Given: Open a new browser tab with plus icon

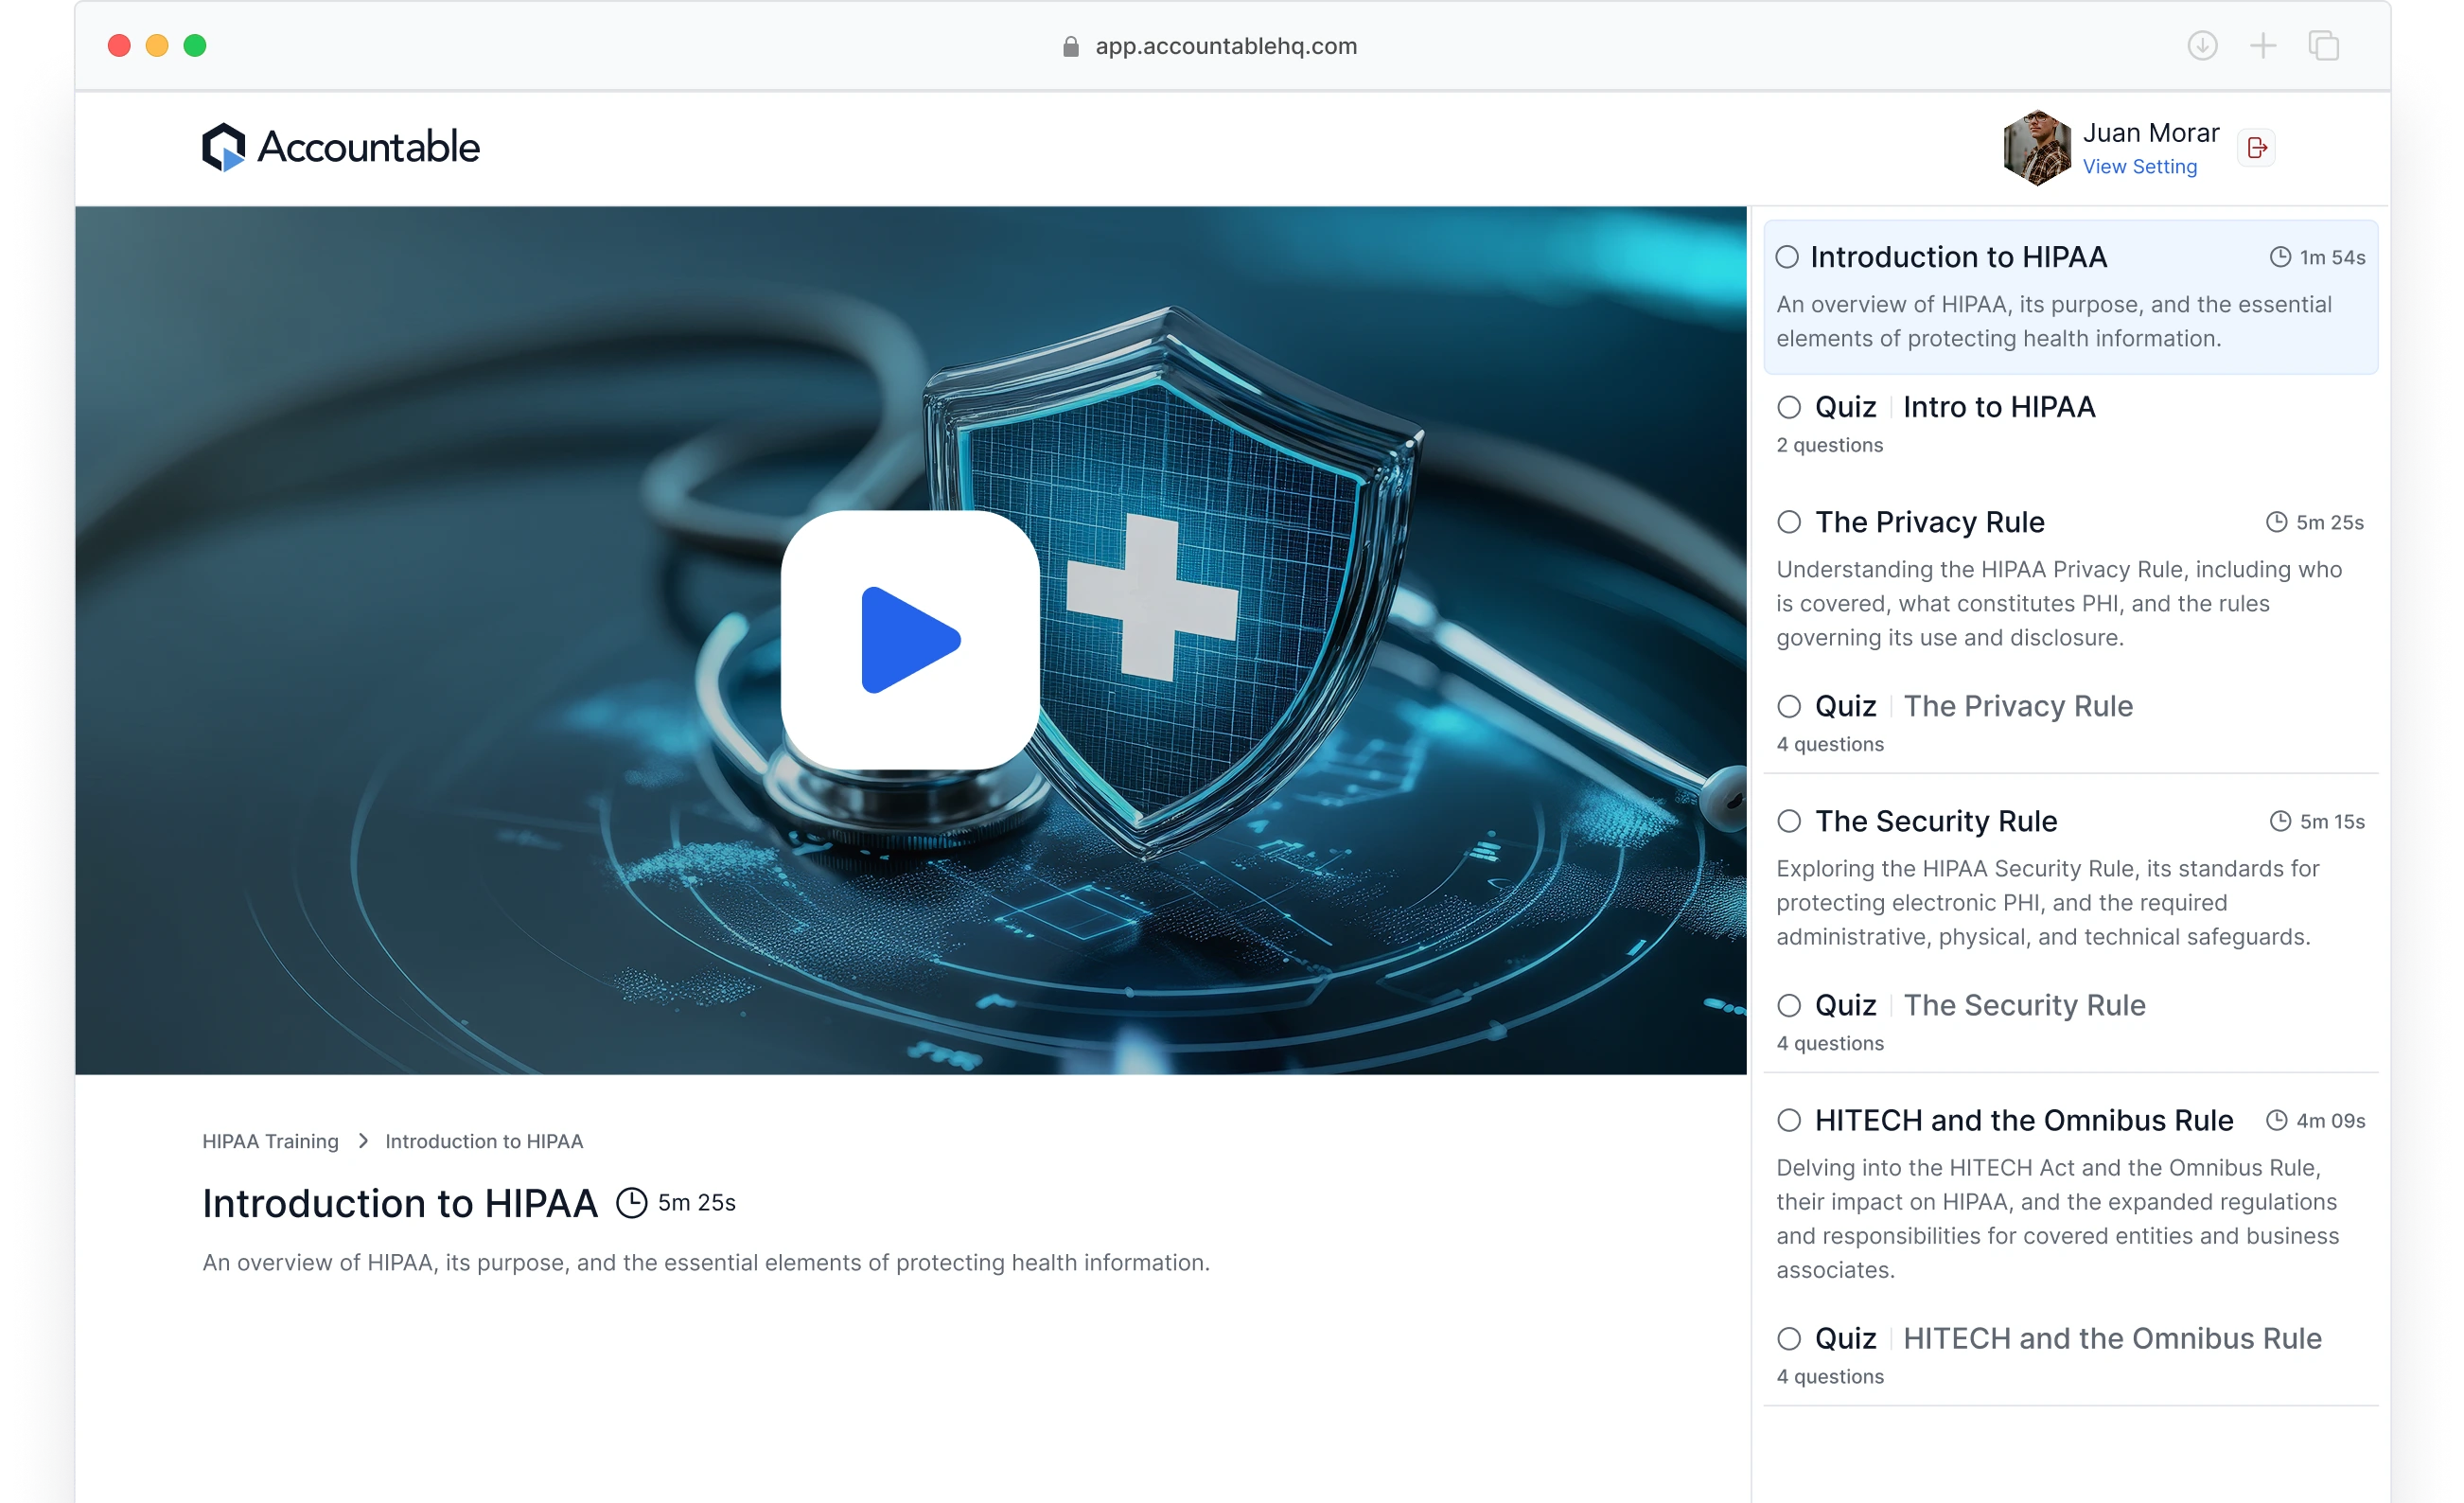Looking at the screenshot, I should (2262, 46).
